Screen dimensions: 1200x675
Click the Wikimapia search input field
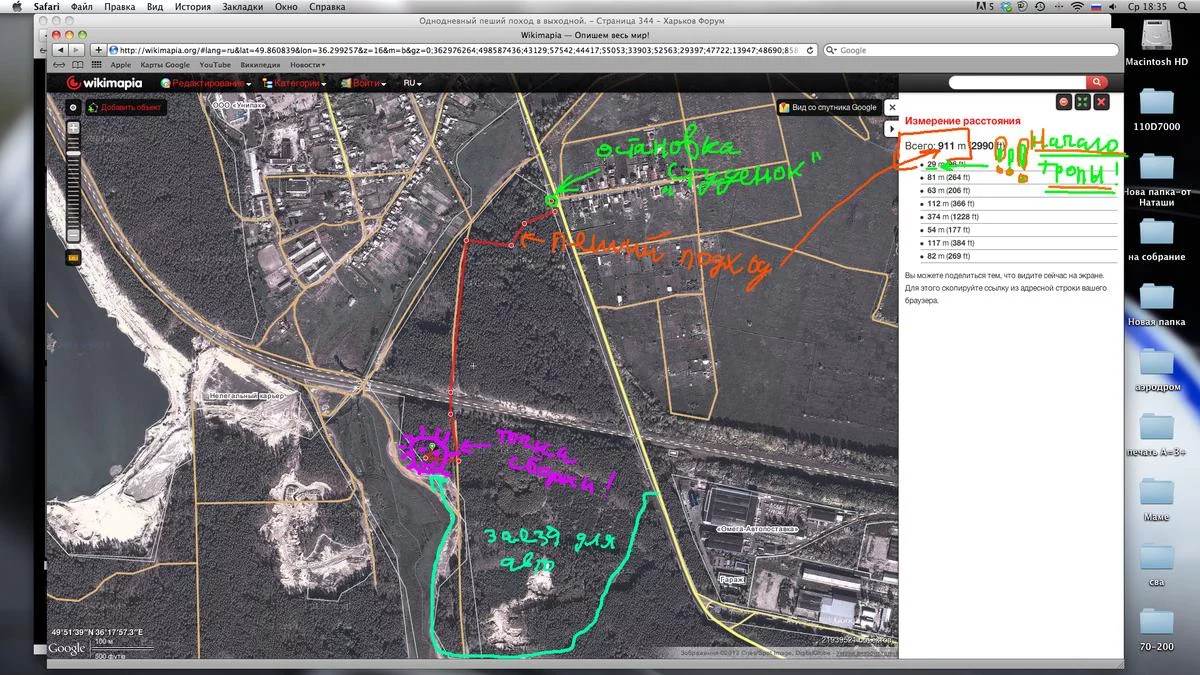pos(1016,83)
